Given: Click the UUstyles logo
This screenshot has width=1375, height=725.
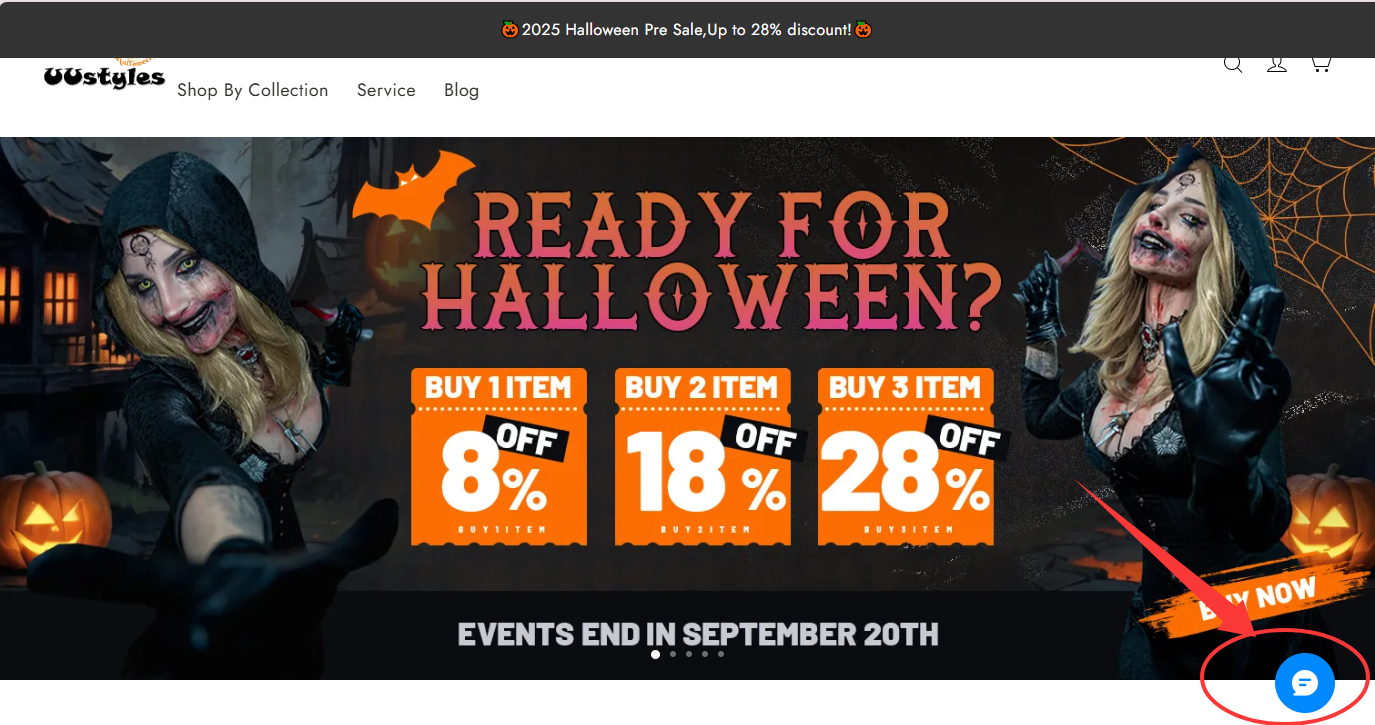Looking at the screenshot, I should coord(104,75).
